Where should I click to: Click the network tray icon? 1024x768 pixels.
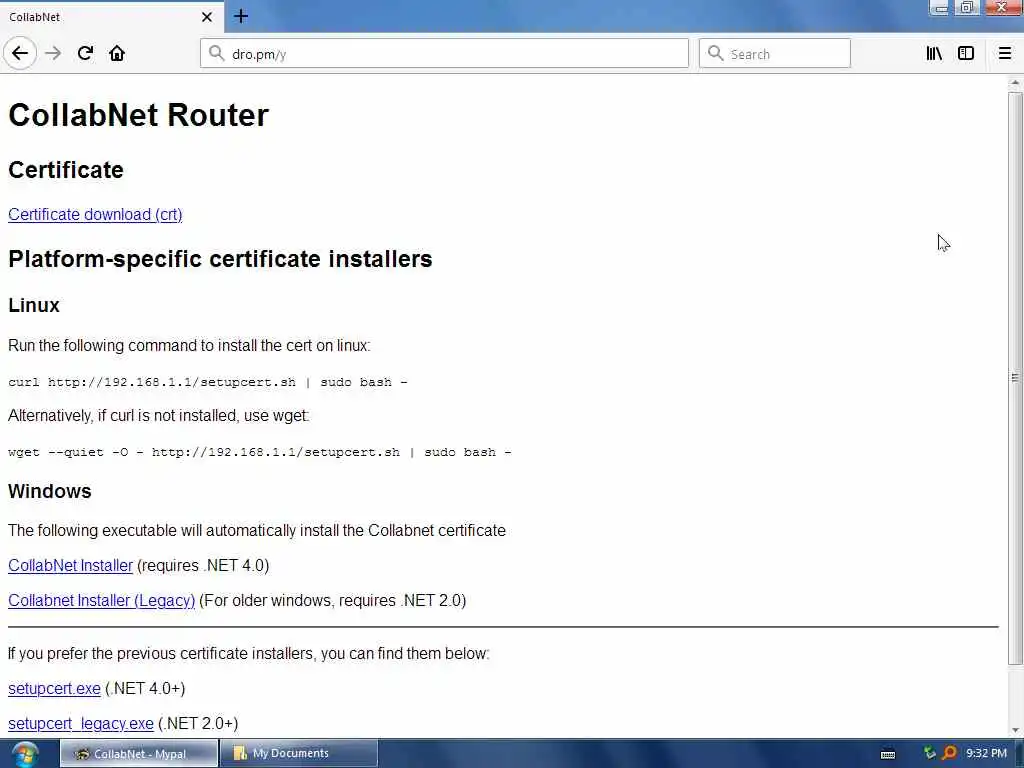pos(929,753)
